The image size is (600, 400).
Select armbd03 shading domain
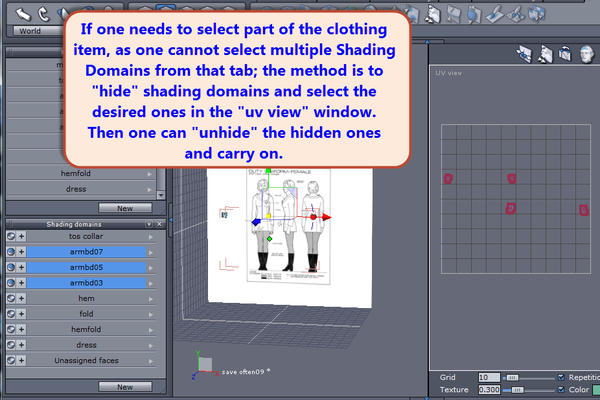pyautogui.click(x=86, y=283)
